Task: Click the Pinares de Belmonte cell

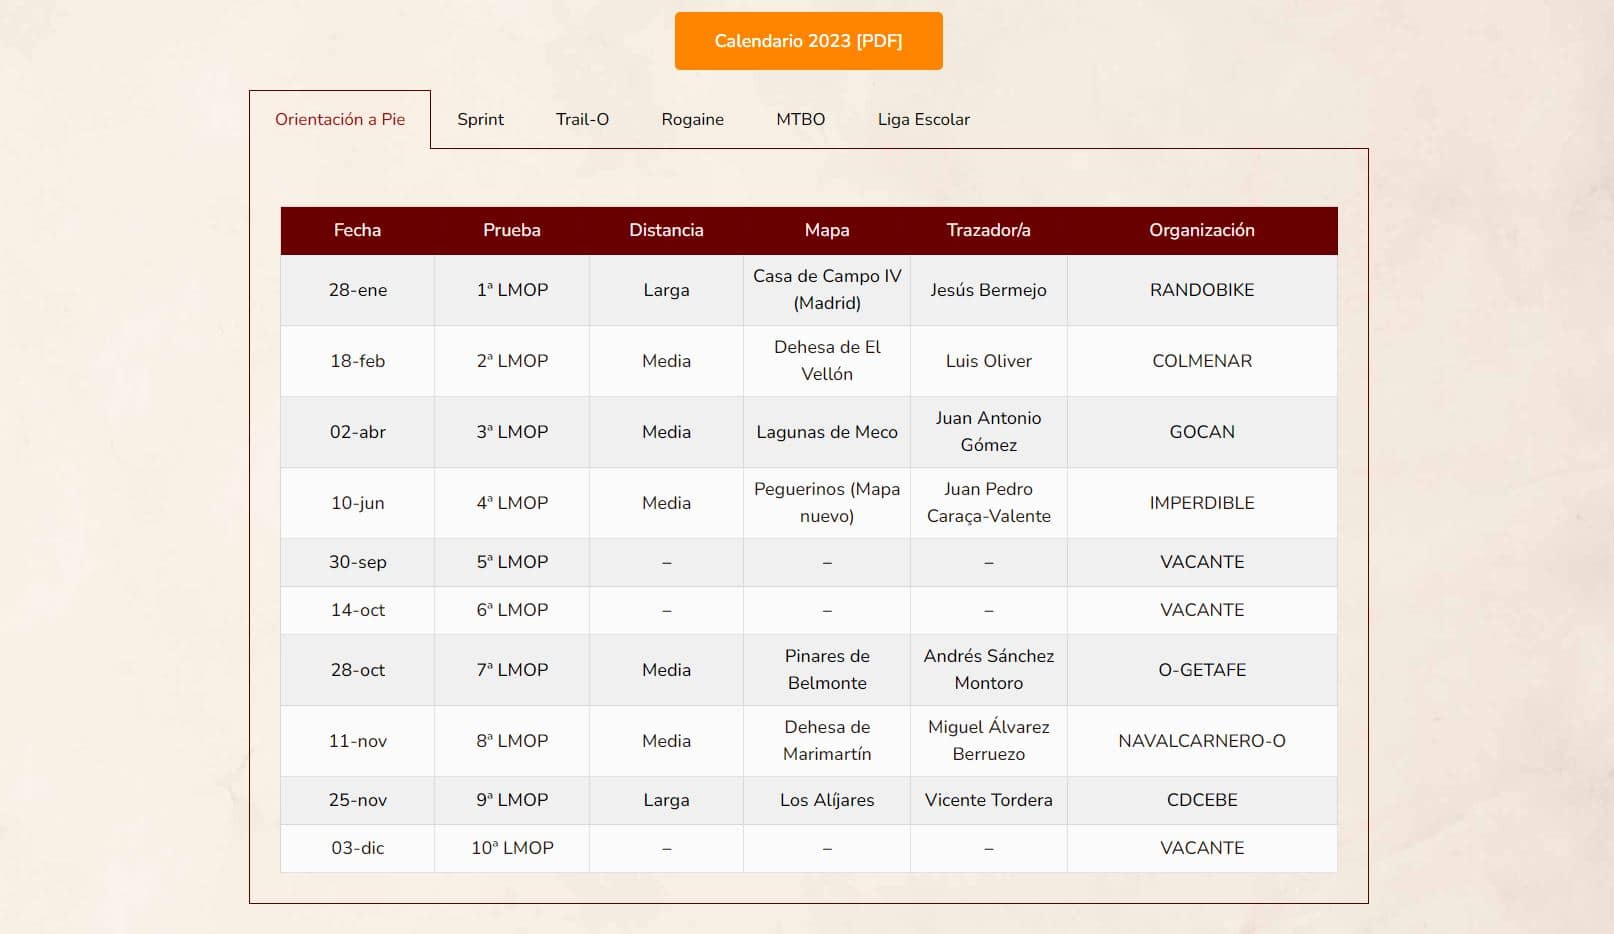Action: click(x=827, y=670)
